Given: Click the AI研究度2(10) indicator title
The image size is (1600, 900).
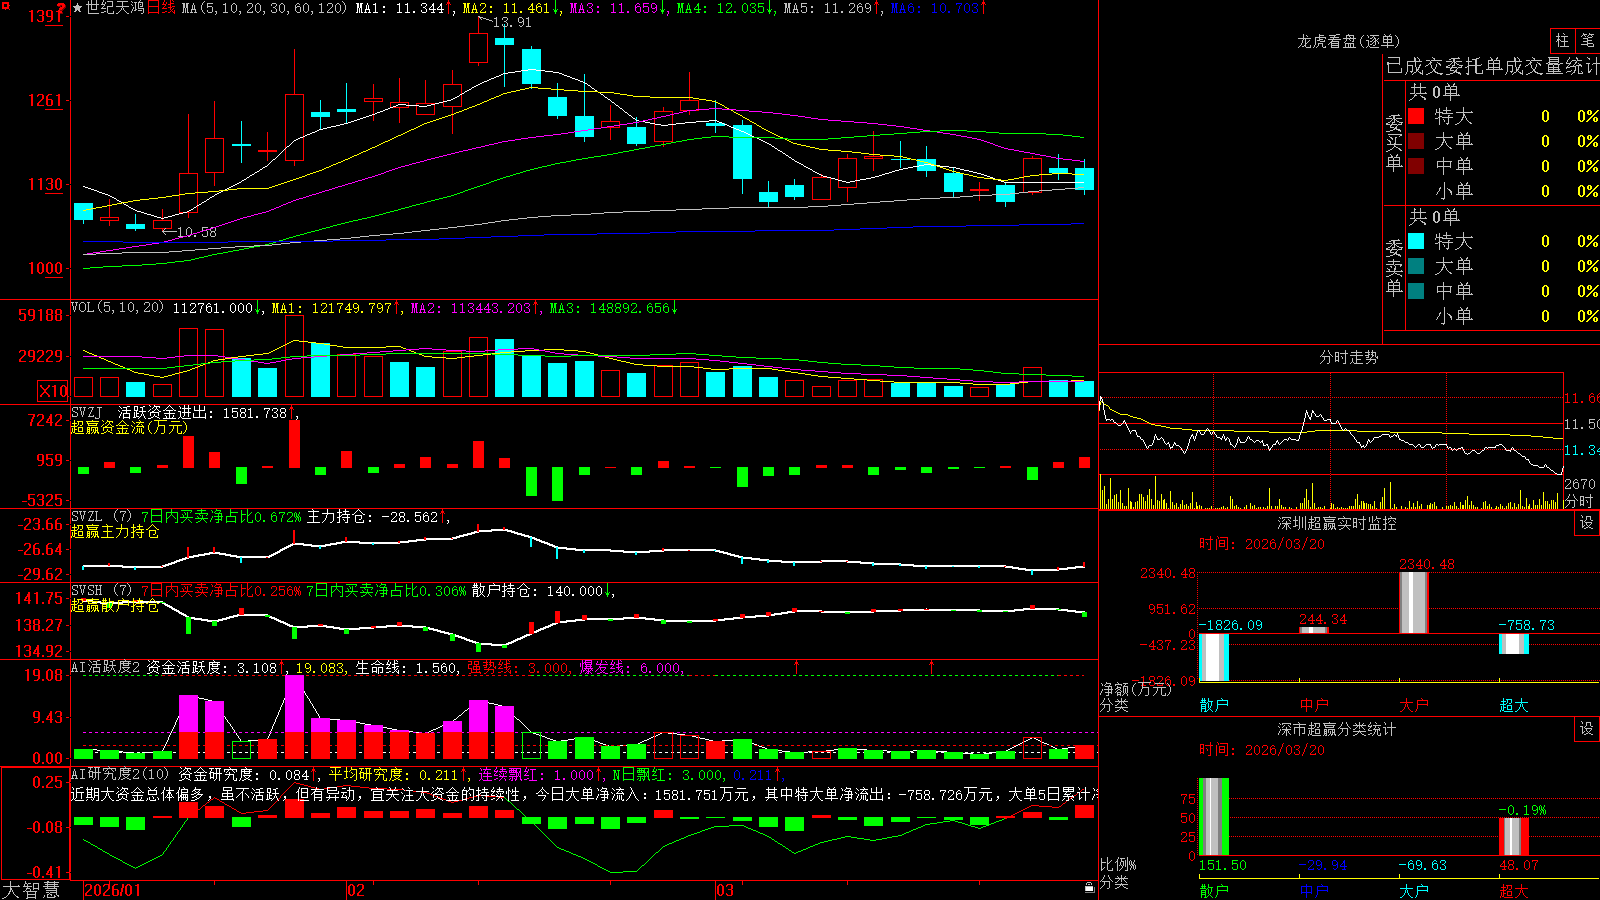Looking at the screenshot, I should point(120,774).
